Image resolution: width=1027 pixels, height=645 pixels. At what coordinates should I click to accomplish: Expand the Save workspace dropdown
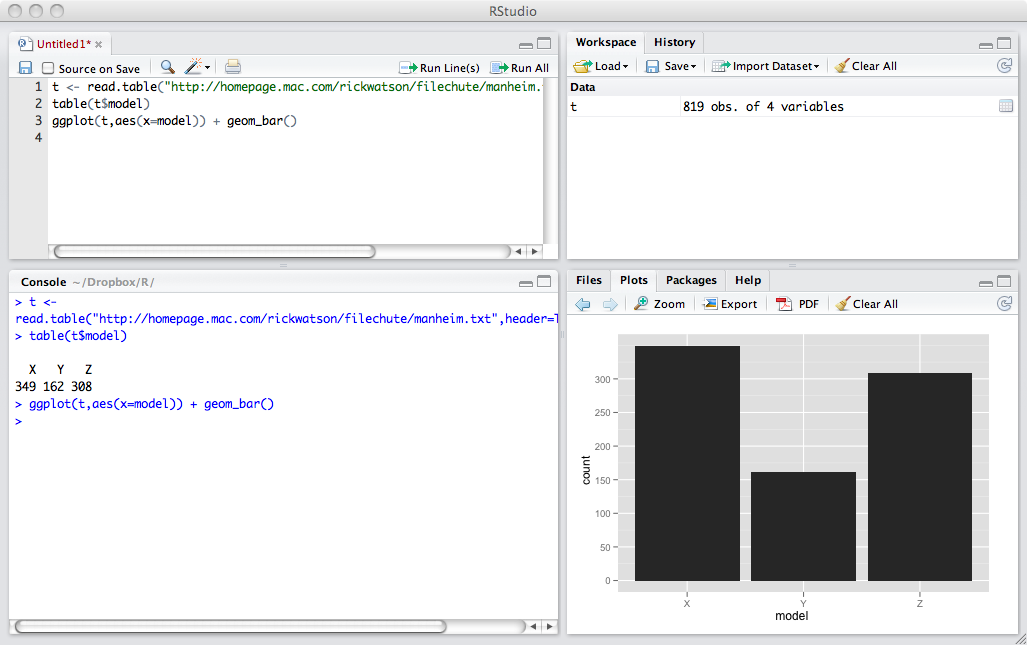click(671, 66)
